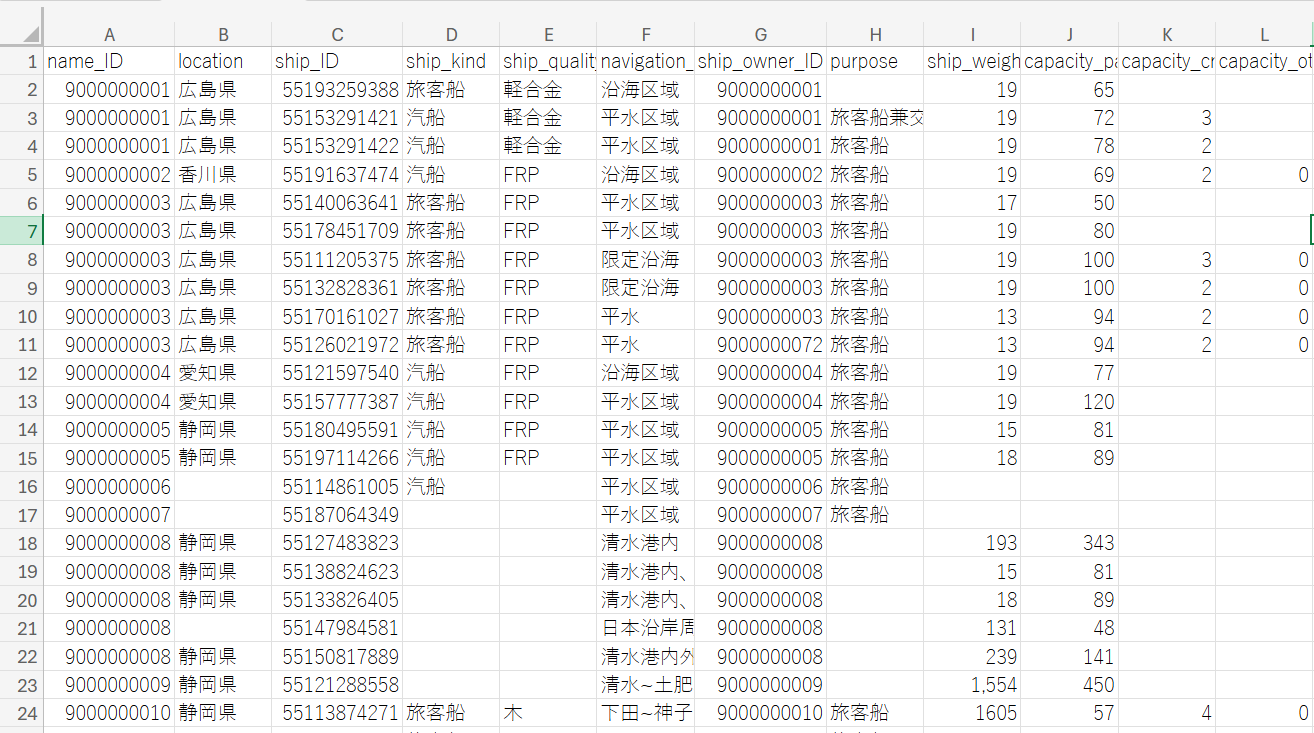Select row 7 header
Screen dimensions: 1314x733
point(22,231)
